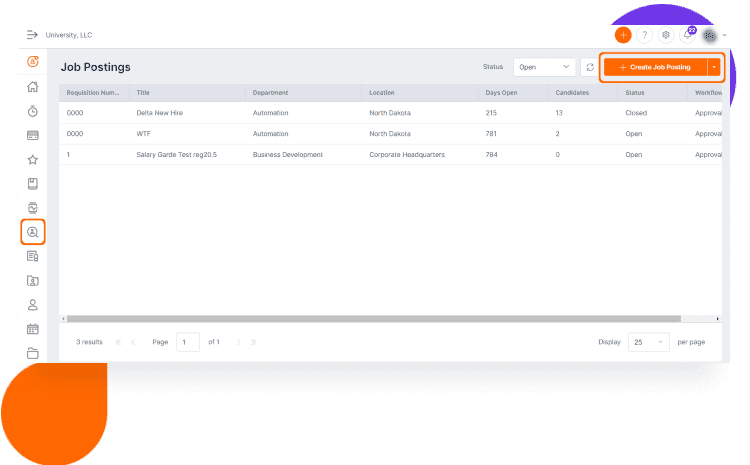750x465 pixels.
Task: Expand the sidebar navigation menu
Action: [x=32, y=35]
